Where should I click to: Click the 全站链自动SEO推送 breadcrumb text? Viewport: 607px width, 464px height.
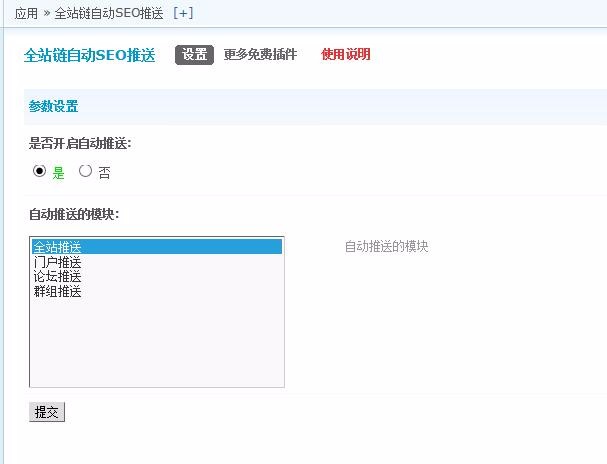(109, 14)
